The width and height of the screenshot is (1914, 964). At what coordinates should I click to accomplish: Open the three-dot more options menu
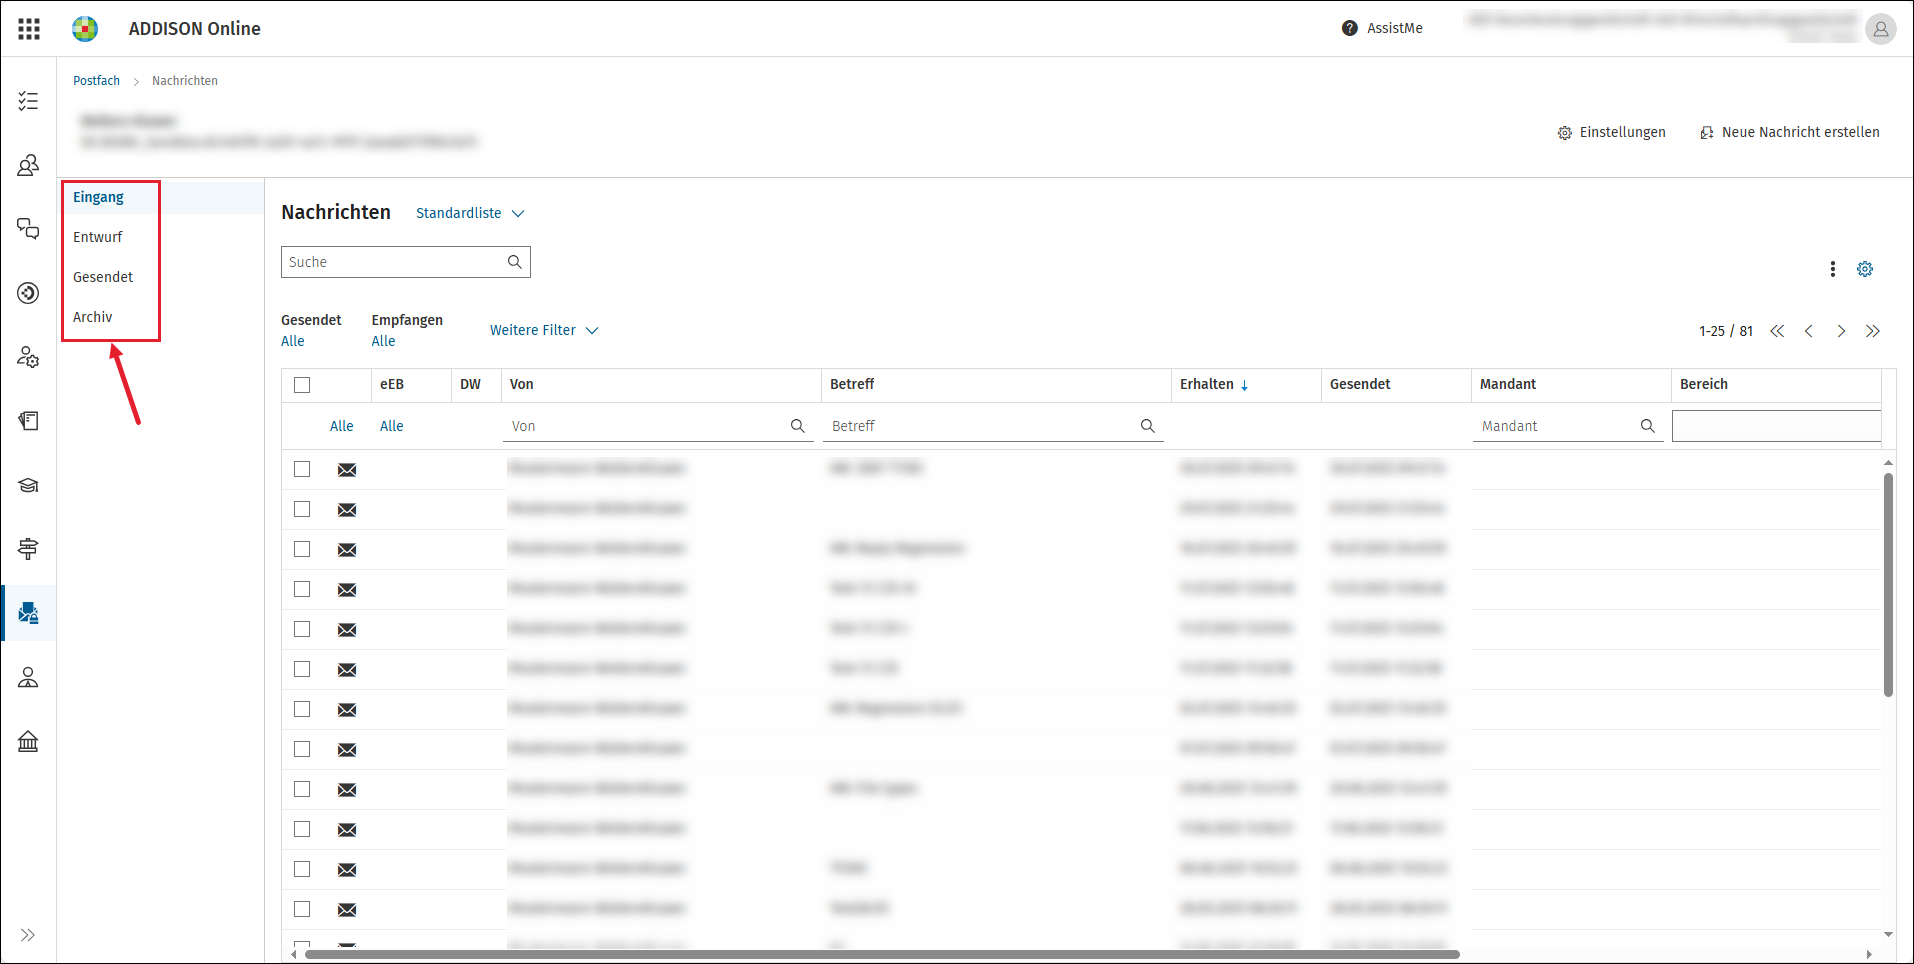(x=1833, y=269)
